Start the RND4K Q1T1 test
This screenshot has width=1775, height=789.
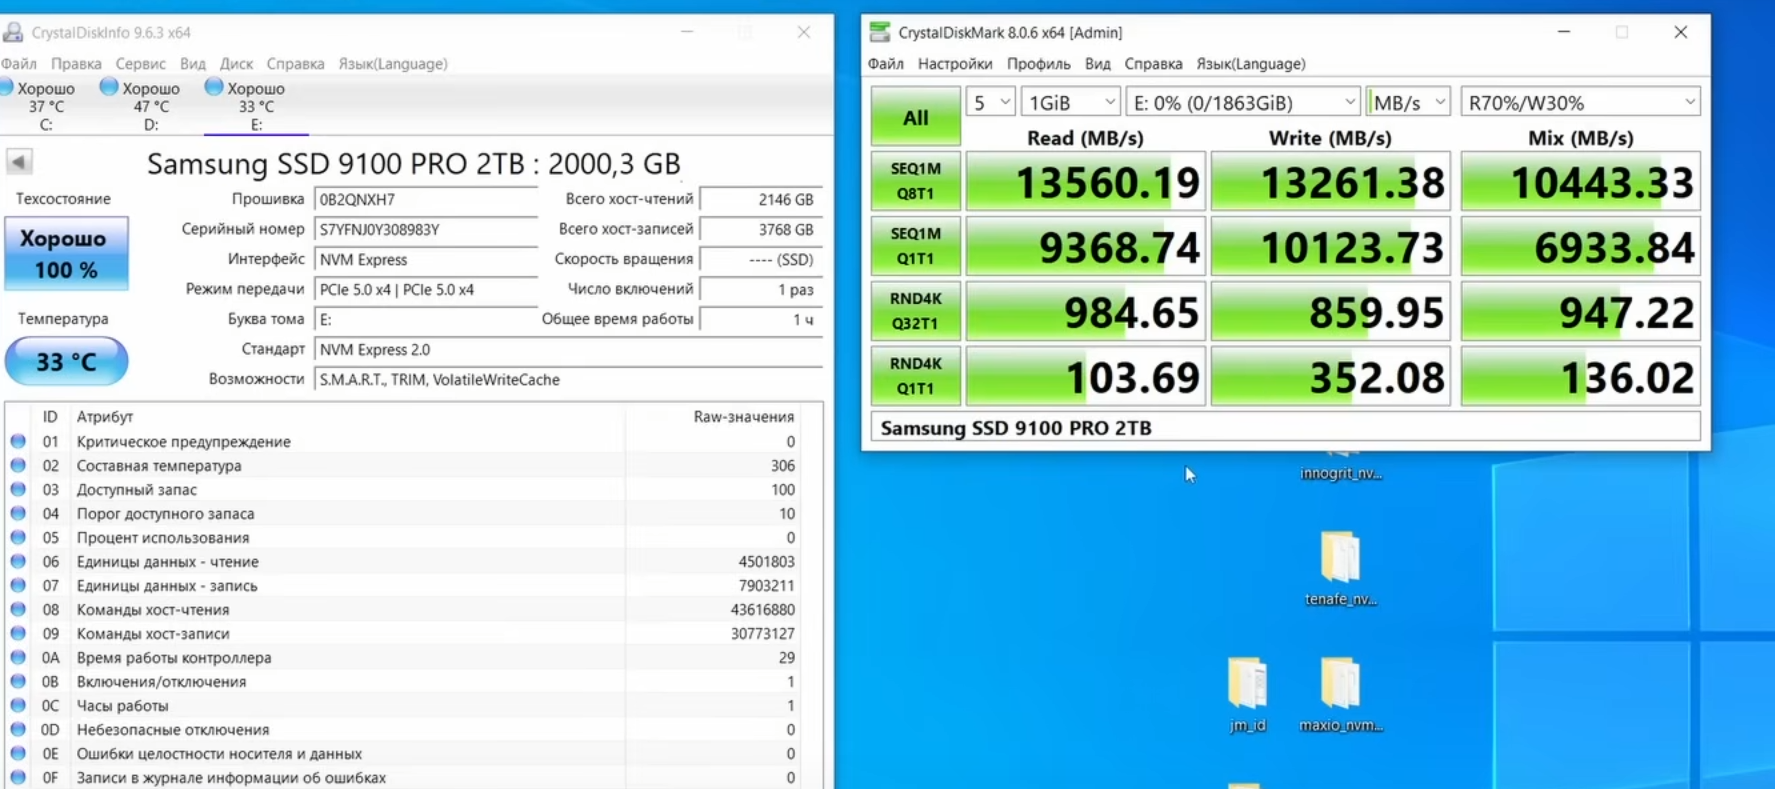[x=915, y=376]
